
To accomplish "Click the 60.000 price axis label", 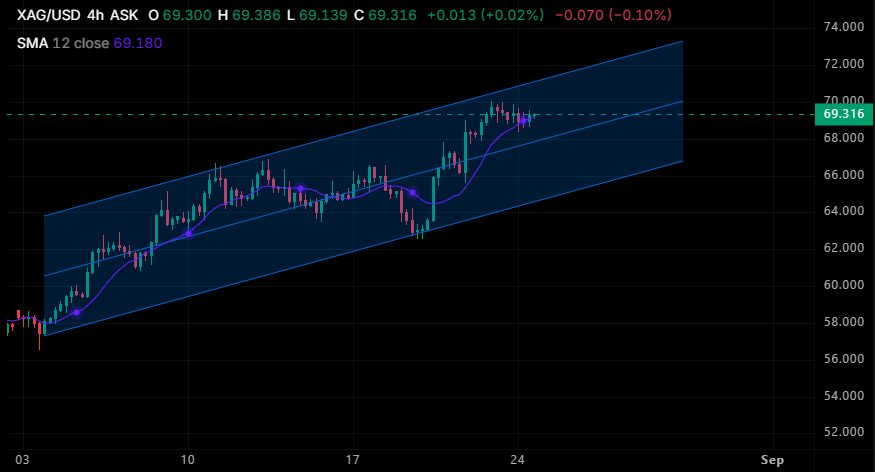I will 844,285.
